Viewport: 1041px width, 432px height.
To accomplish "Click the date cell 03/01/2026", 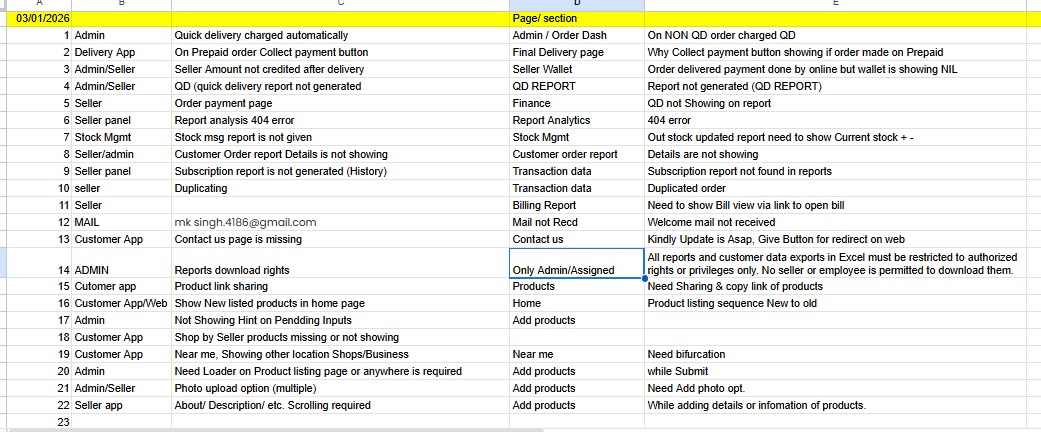I will click(x=36, y=19).
